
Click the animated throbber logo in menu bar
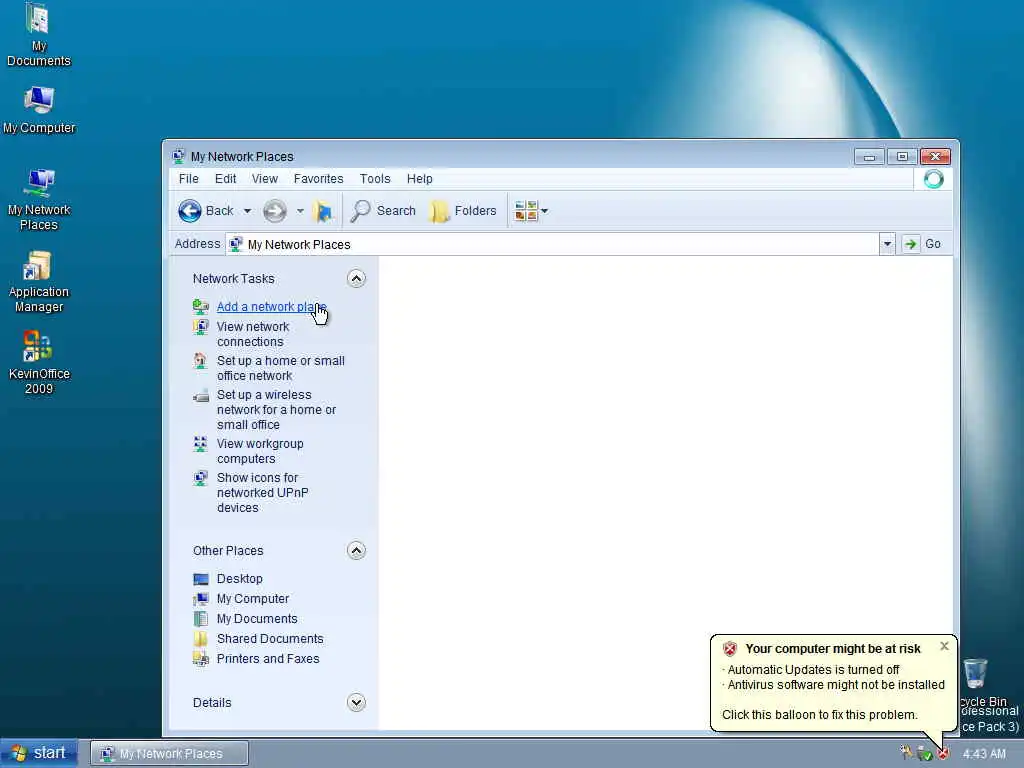pos(934,179)
